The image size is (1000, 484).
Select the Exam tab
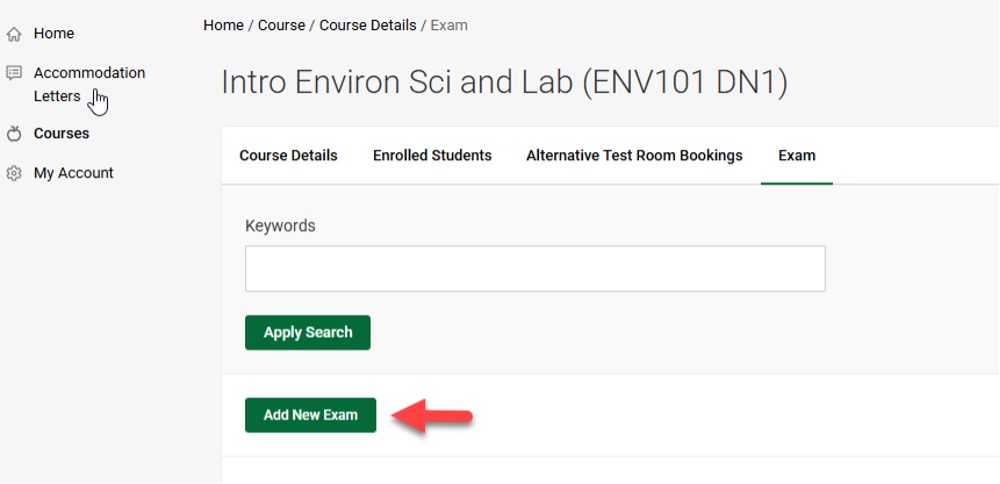pyautogui.click(x=797, y=156)
